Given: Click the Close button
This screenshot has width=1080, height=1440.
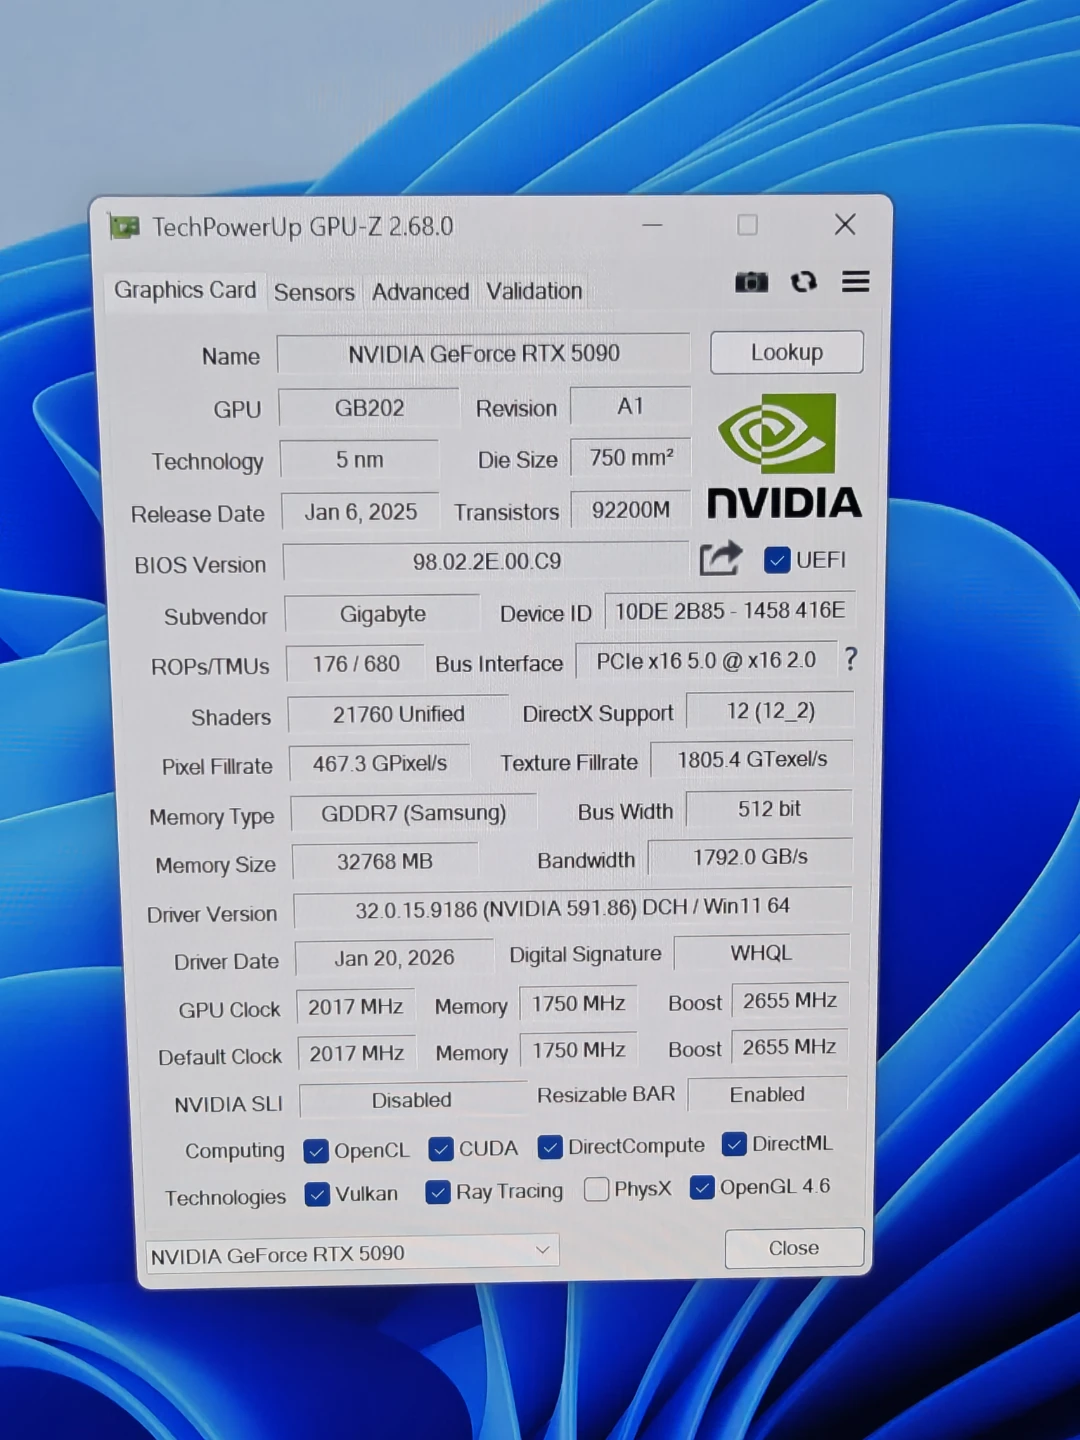Looking at the screenshot, I should pos(794,1248).
